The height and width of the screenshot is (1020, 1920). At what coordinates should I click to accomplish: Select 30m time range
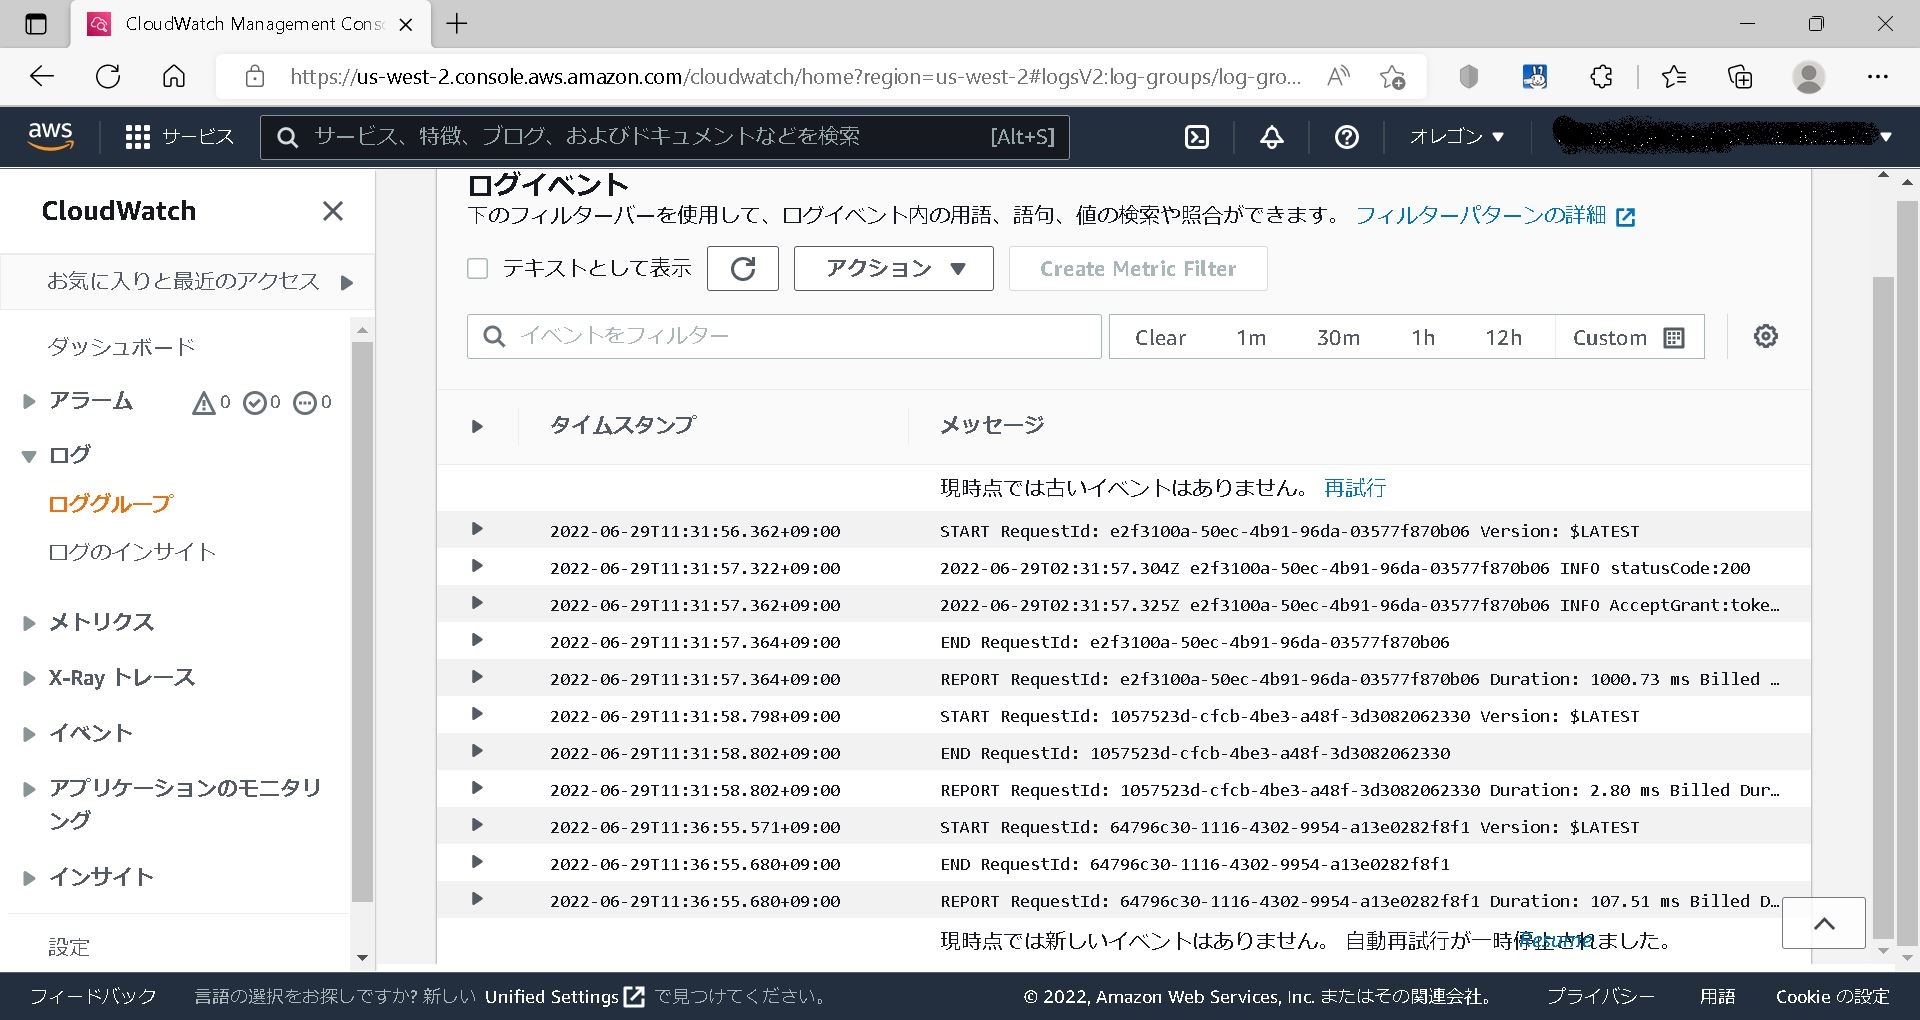(1338, 338)
